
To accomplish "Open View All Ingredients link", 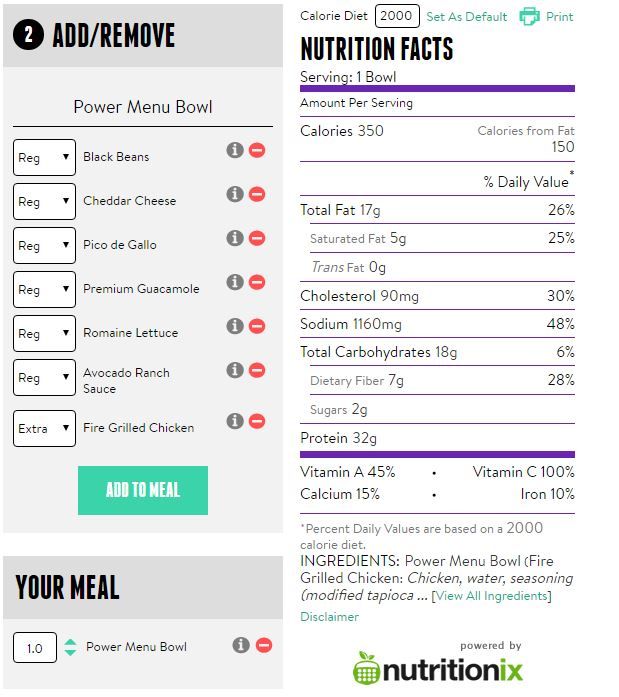I will [491, 596].
